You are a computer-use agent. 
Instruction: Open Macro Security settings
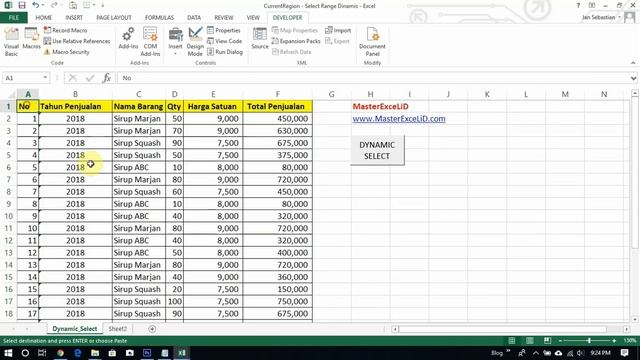coord(66,52)
